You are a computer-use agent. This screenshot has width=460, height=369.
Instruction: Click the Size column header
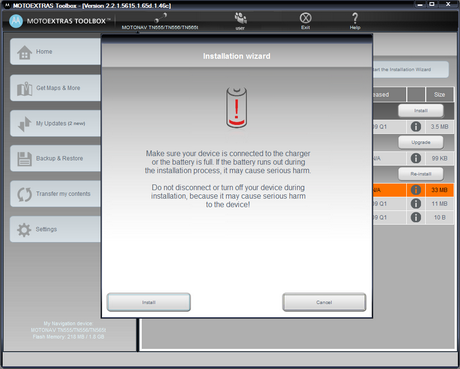pos(439,95)
